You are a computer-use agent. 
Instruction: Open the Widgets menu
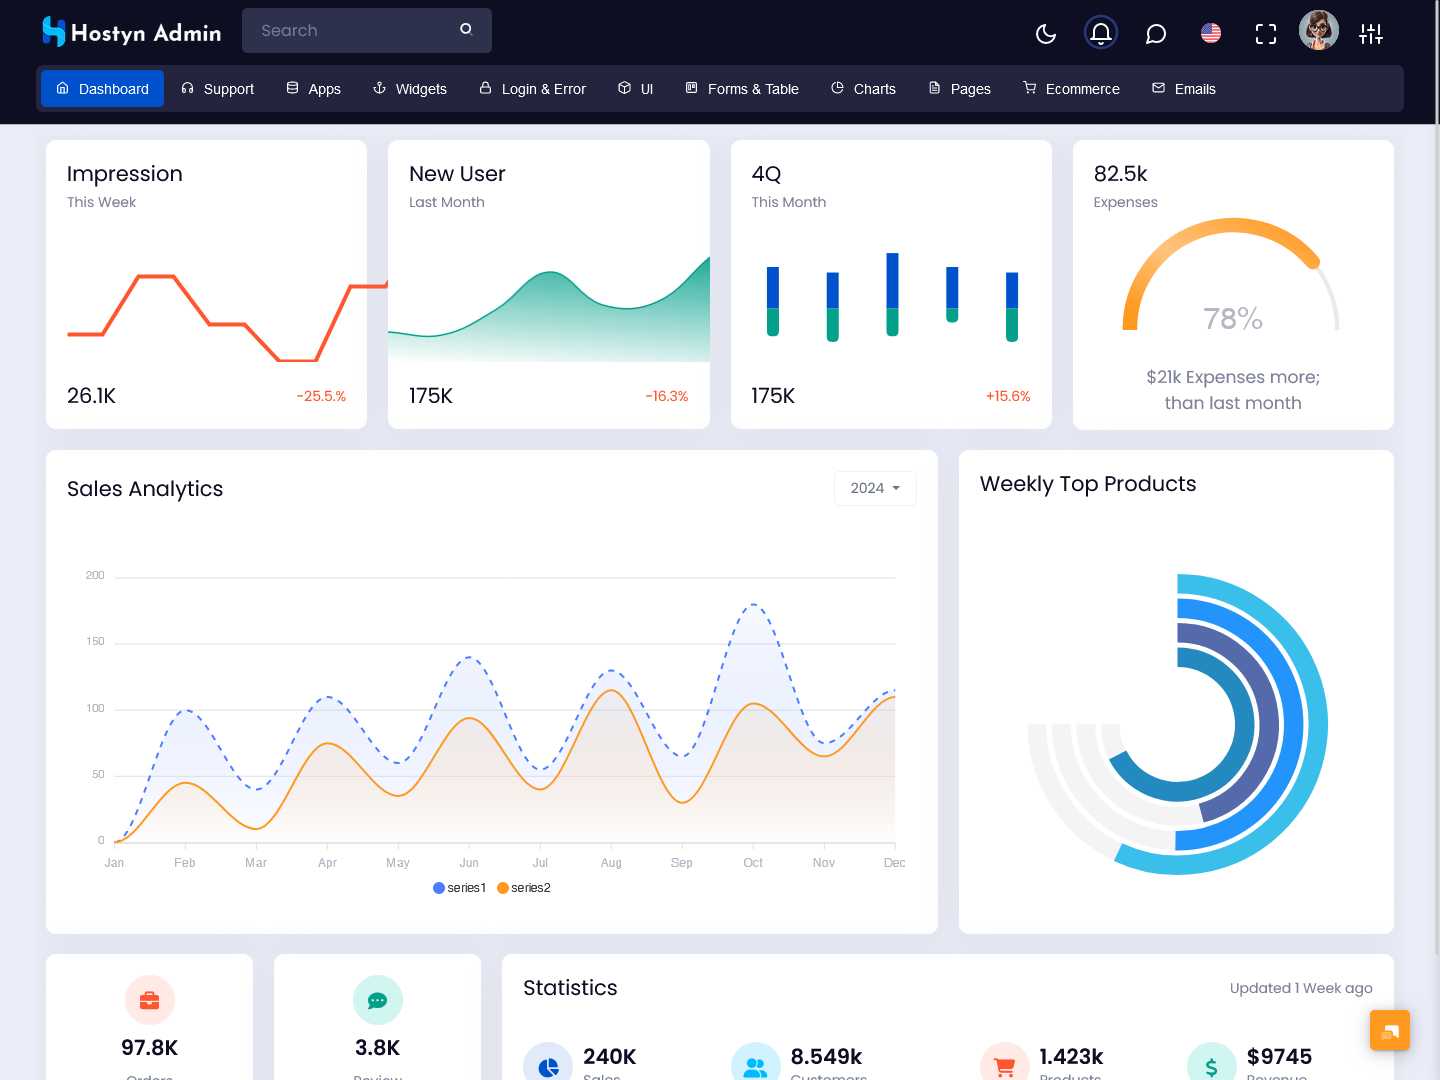[410, 89]
